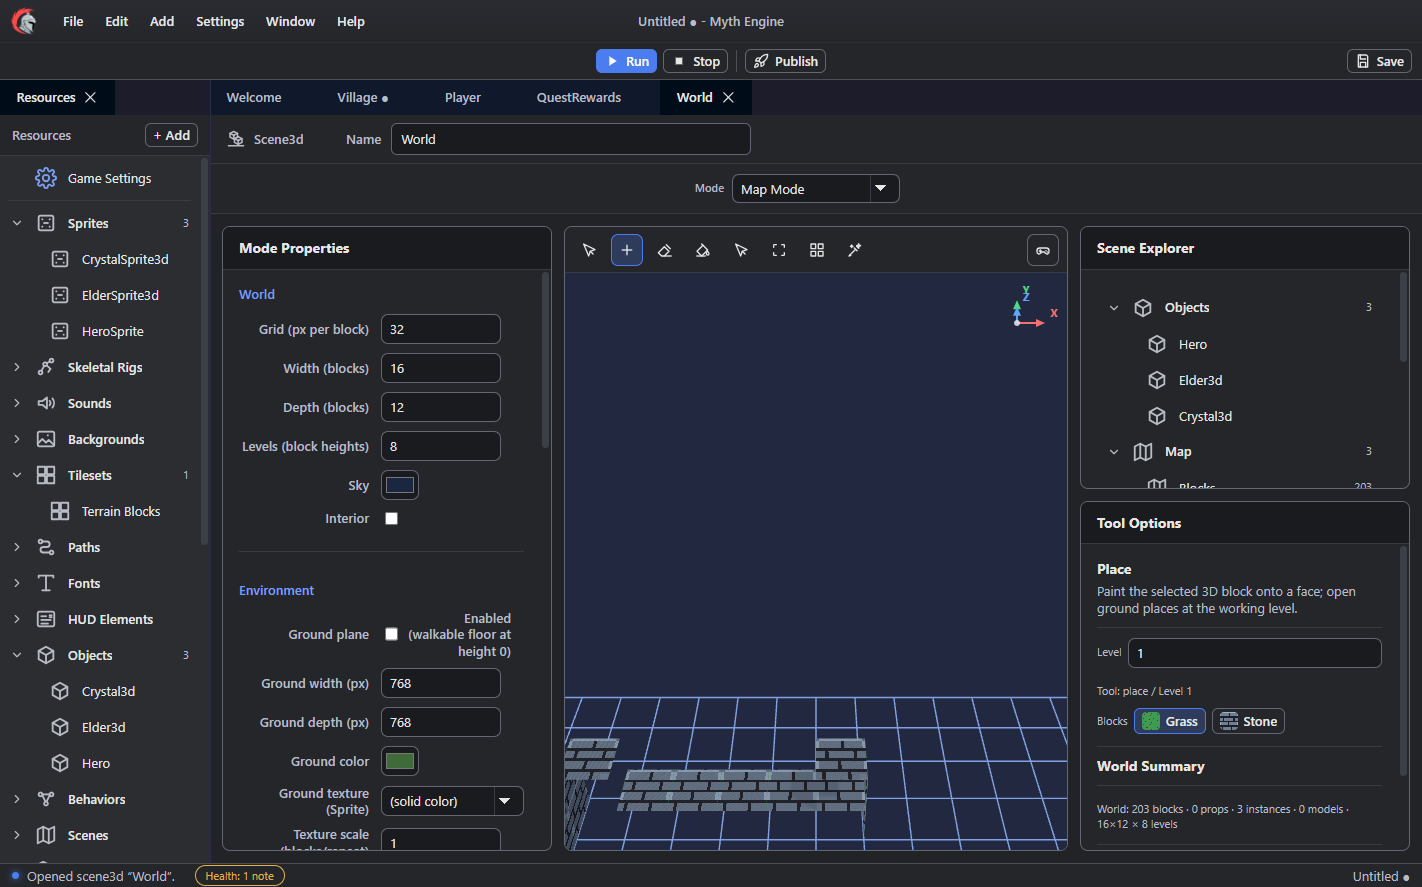Click the Paths curve icon
The height and width of the screenshot is (887, 1422).
tap(46, 547)
